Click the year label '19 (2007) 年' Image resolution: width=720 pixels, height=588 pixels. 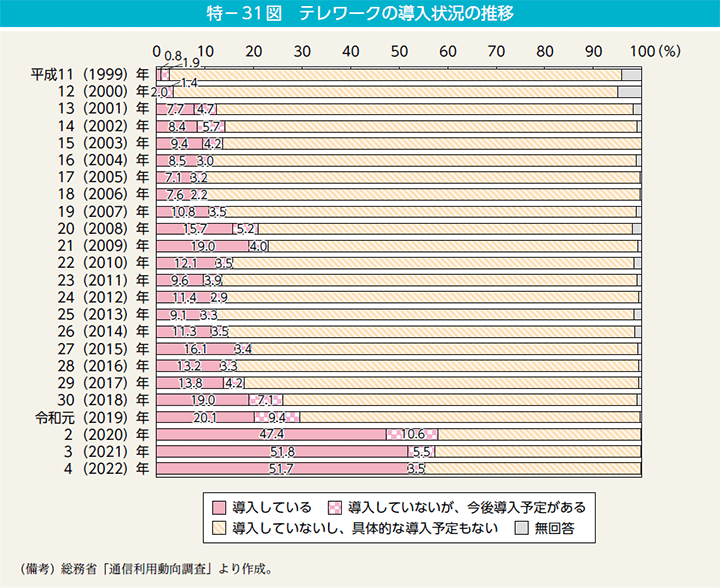pos(103,212)
